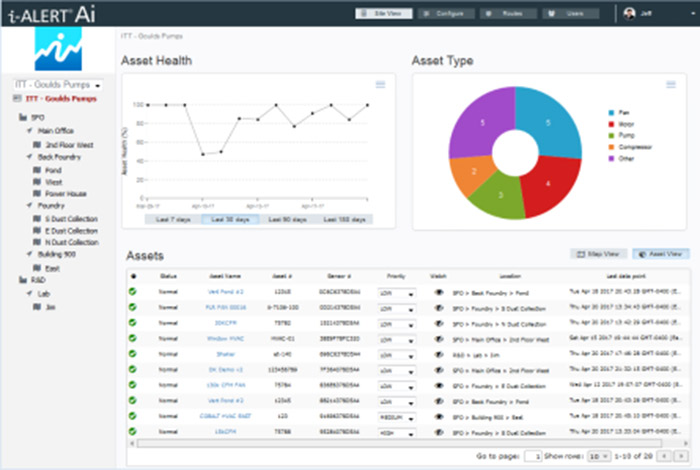Click green status check for Window HVAC row
700x470 pixels.
pos(133,338)
